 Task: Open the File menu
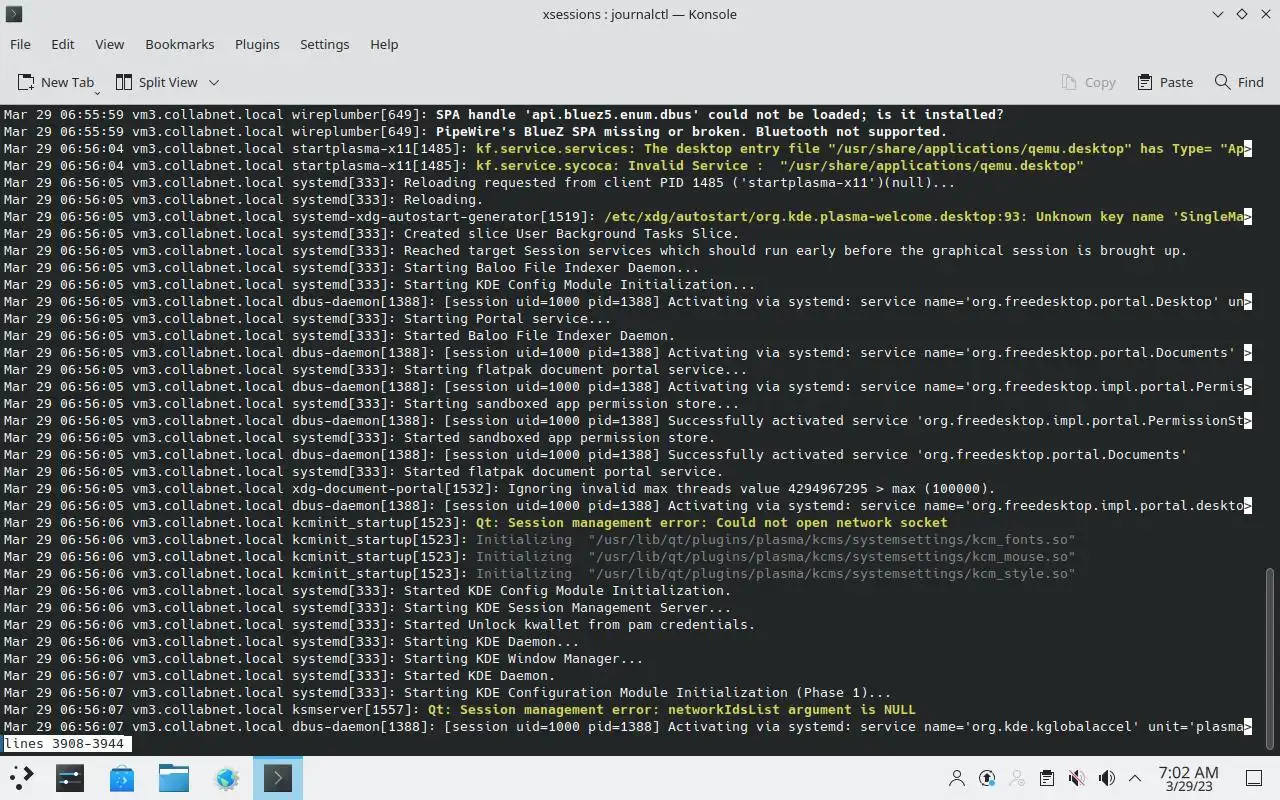tap(20, 44)
